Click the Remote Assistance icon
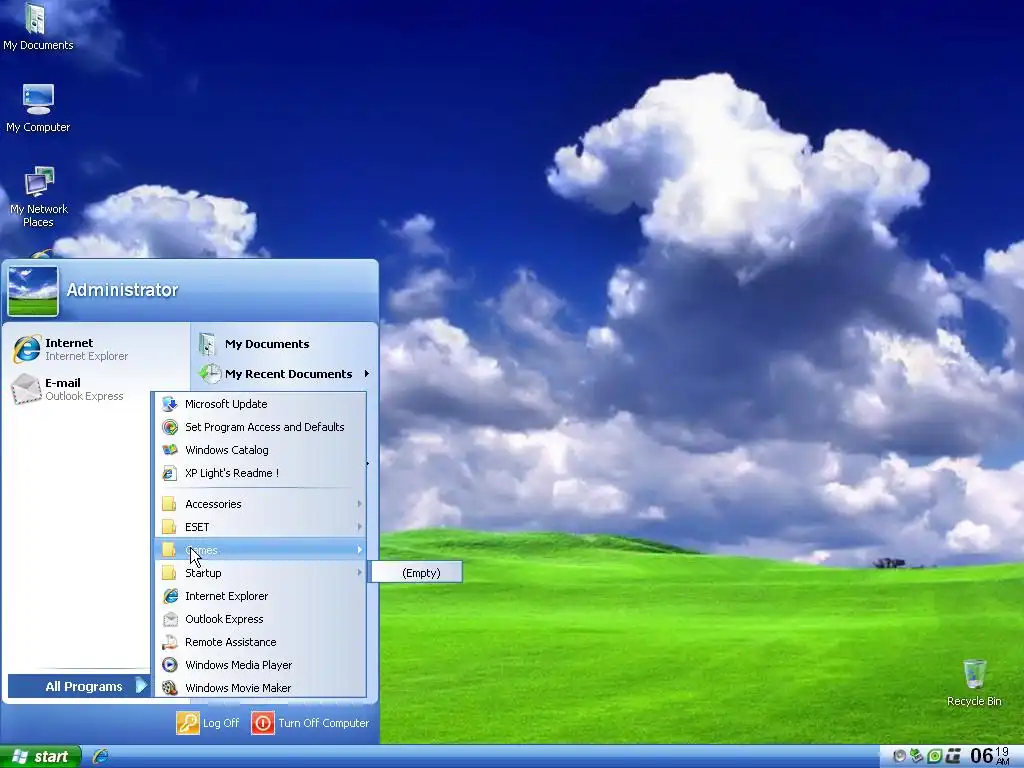This screenshot has width=1024, height=768. click(170, 642)
